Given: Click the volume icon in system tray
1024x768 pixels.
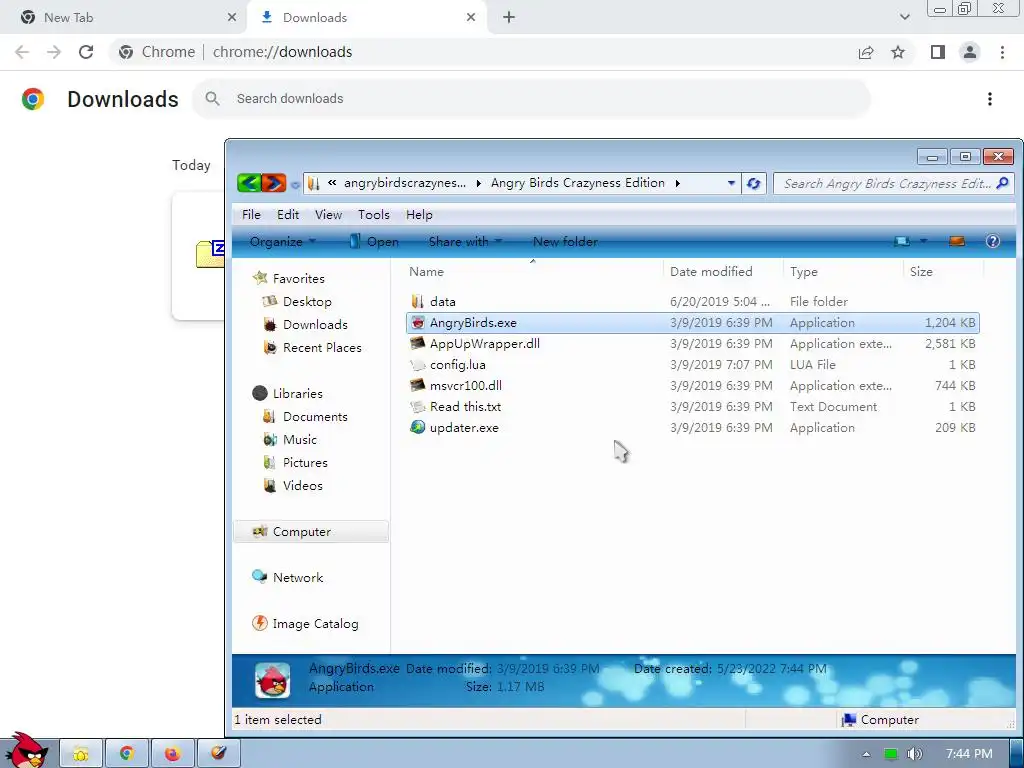Looking at the screenshot, I should click(914, 754).
